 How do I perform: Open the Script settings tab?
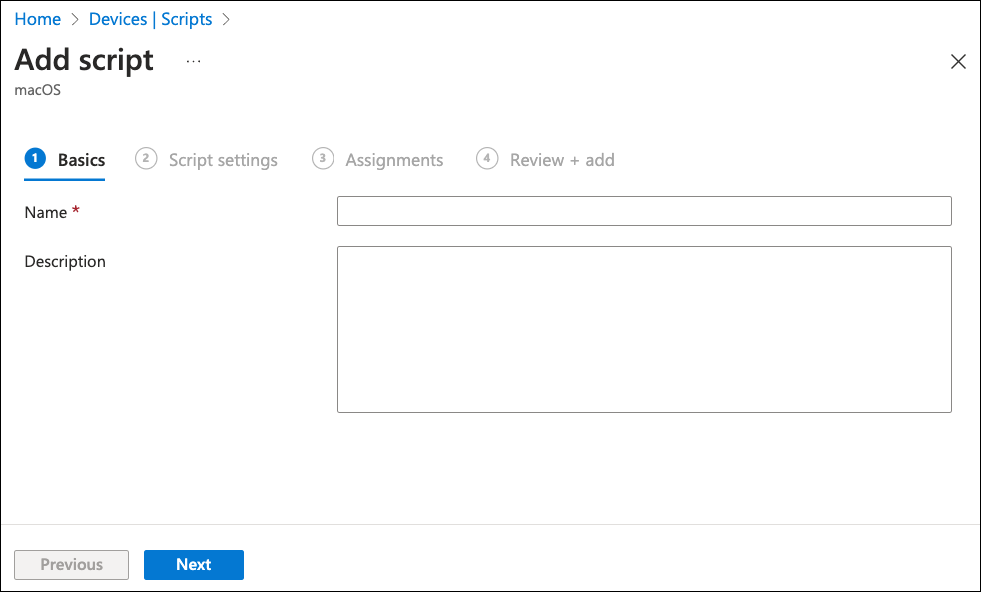[x=223, y=160]
